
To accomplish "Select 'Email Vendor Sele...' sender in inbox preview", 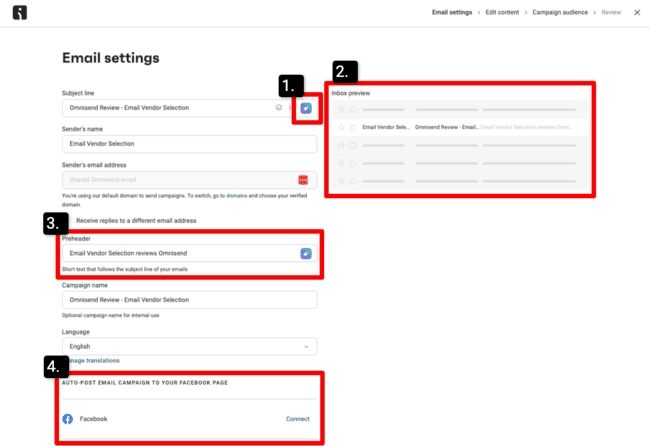I will click(x=386, y=127).
